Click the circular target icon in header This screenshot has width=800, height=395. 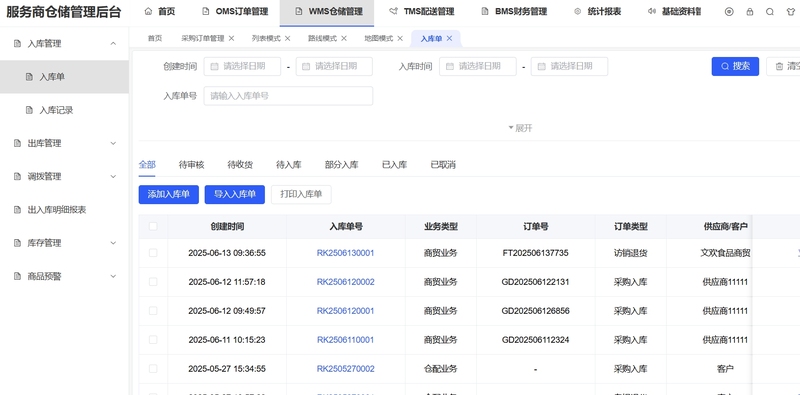pos(729,12)
